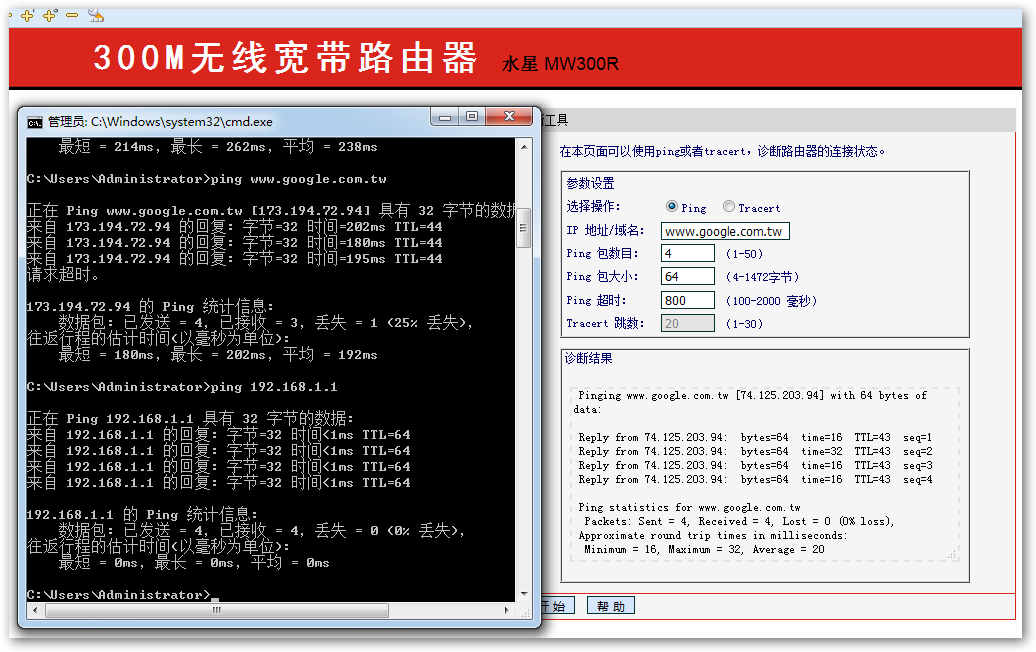Click the cmd reply line with 时间=180ms
The height and width of the screenshot is (652, 1036).
point(235,243)
